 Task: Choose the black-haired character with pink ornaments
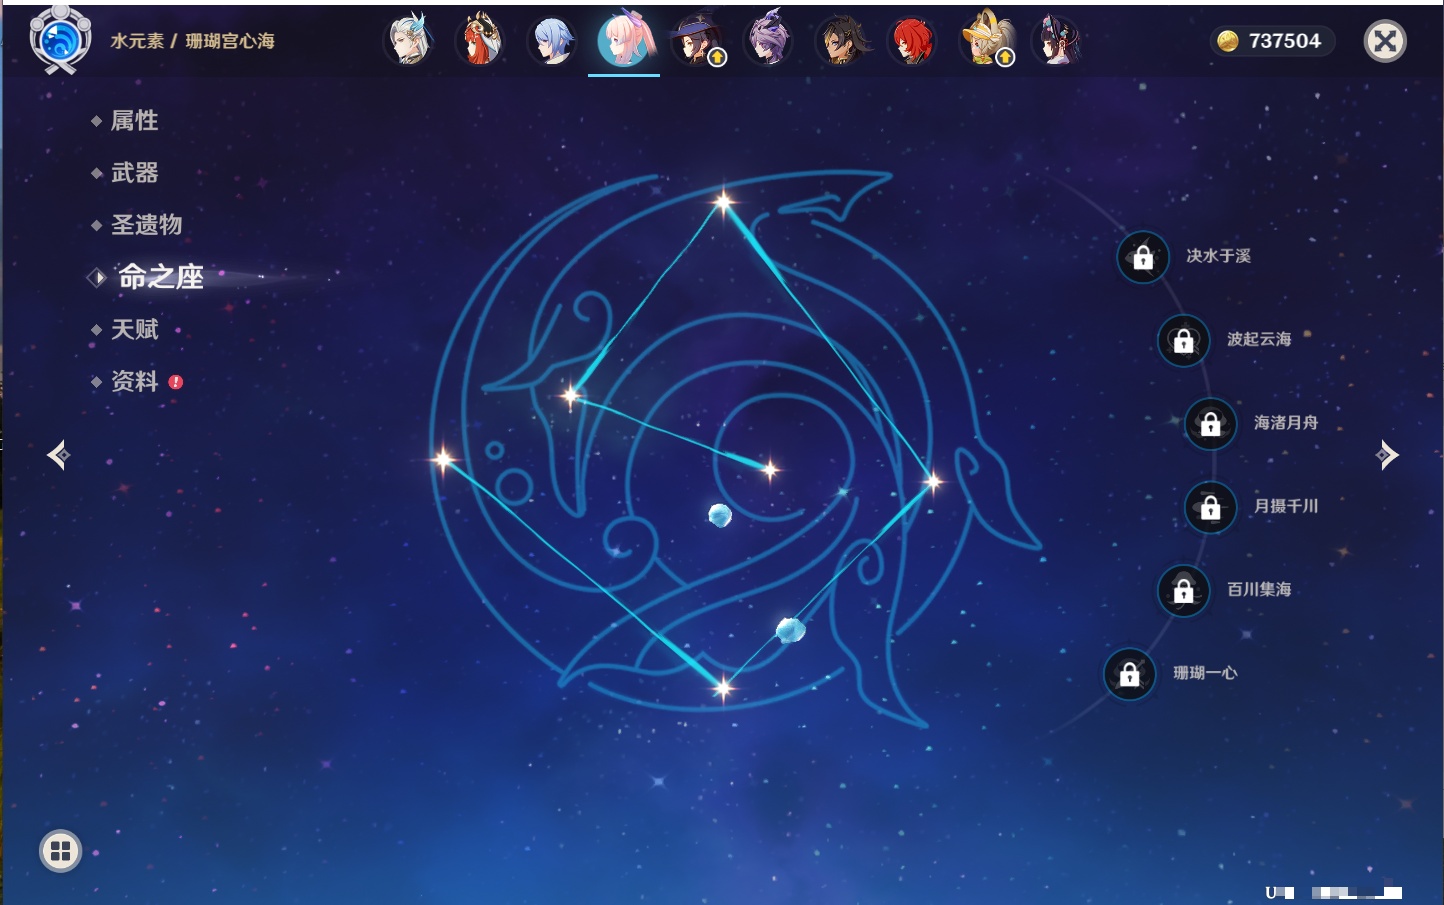click(1057, 41)
